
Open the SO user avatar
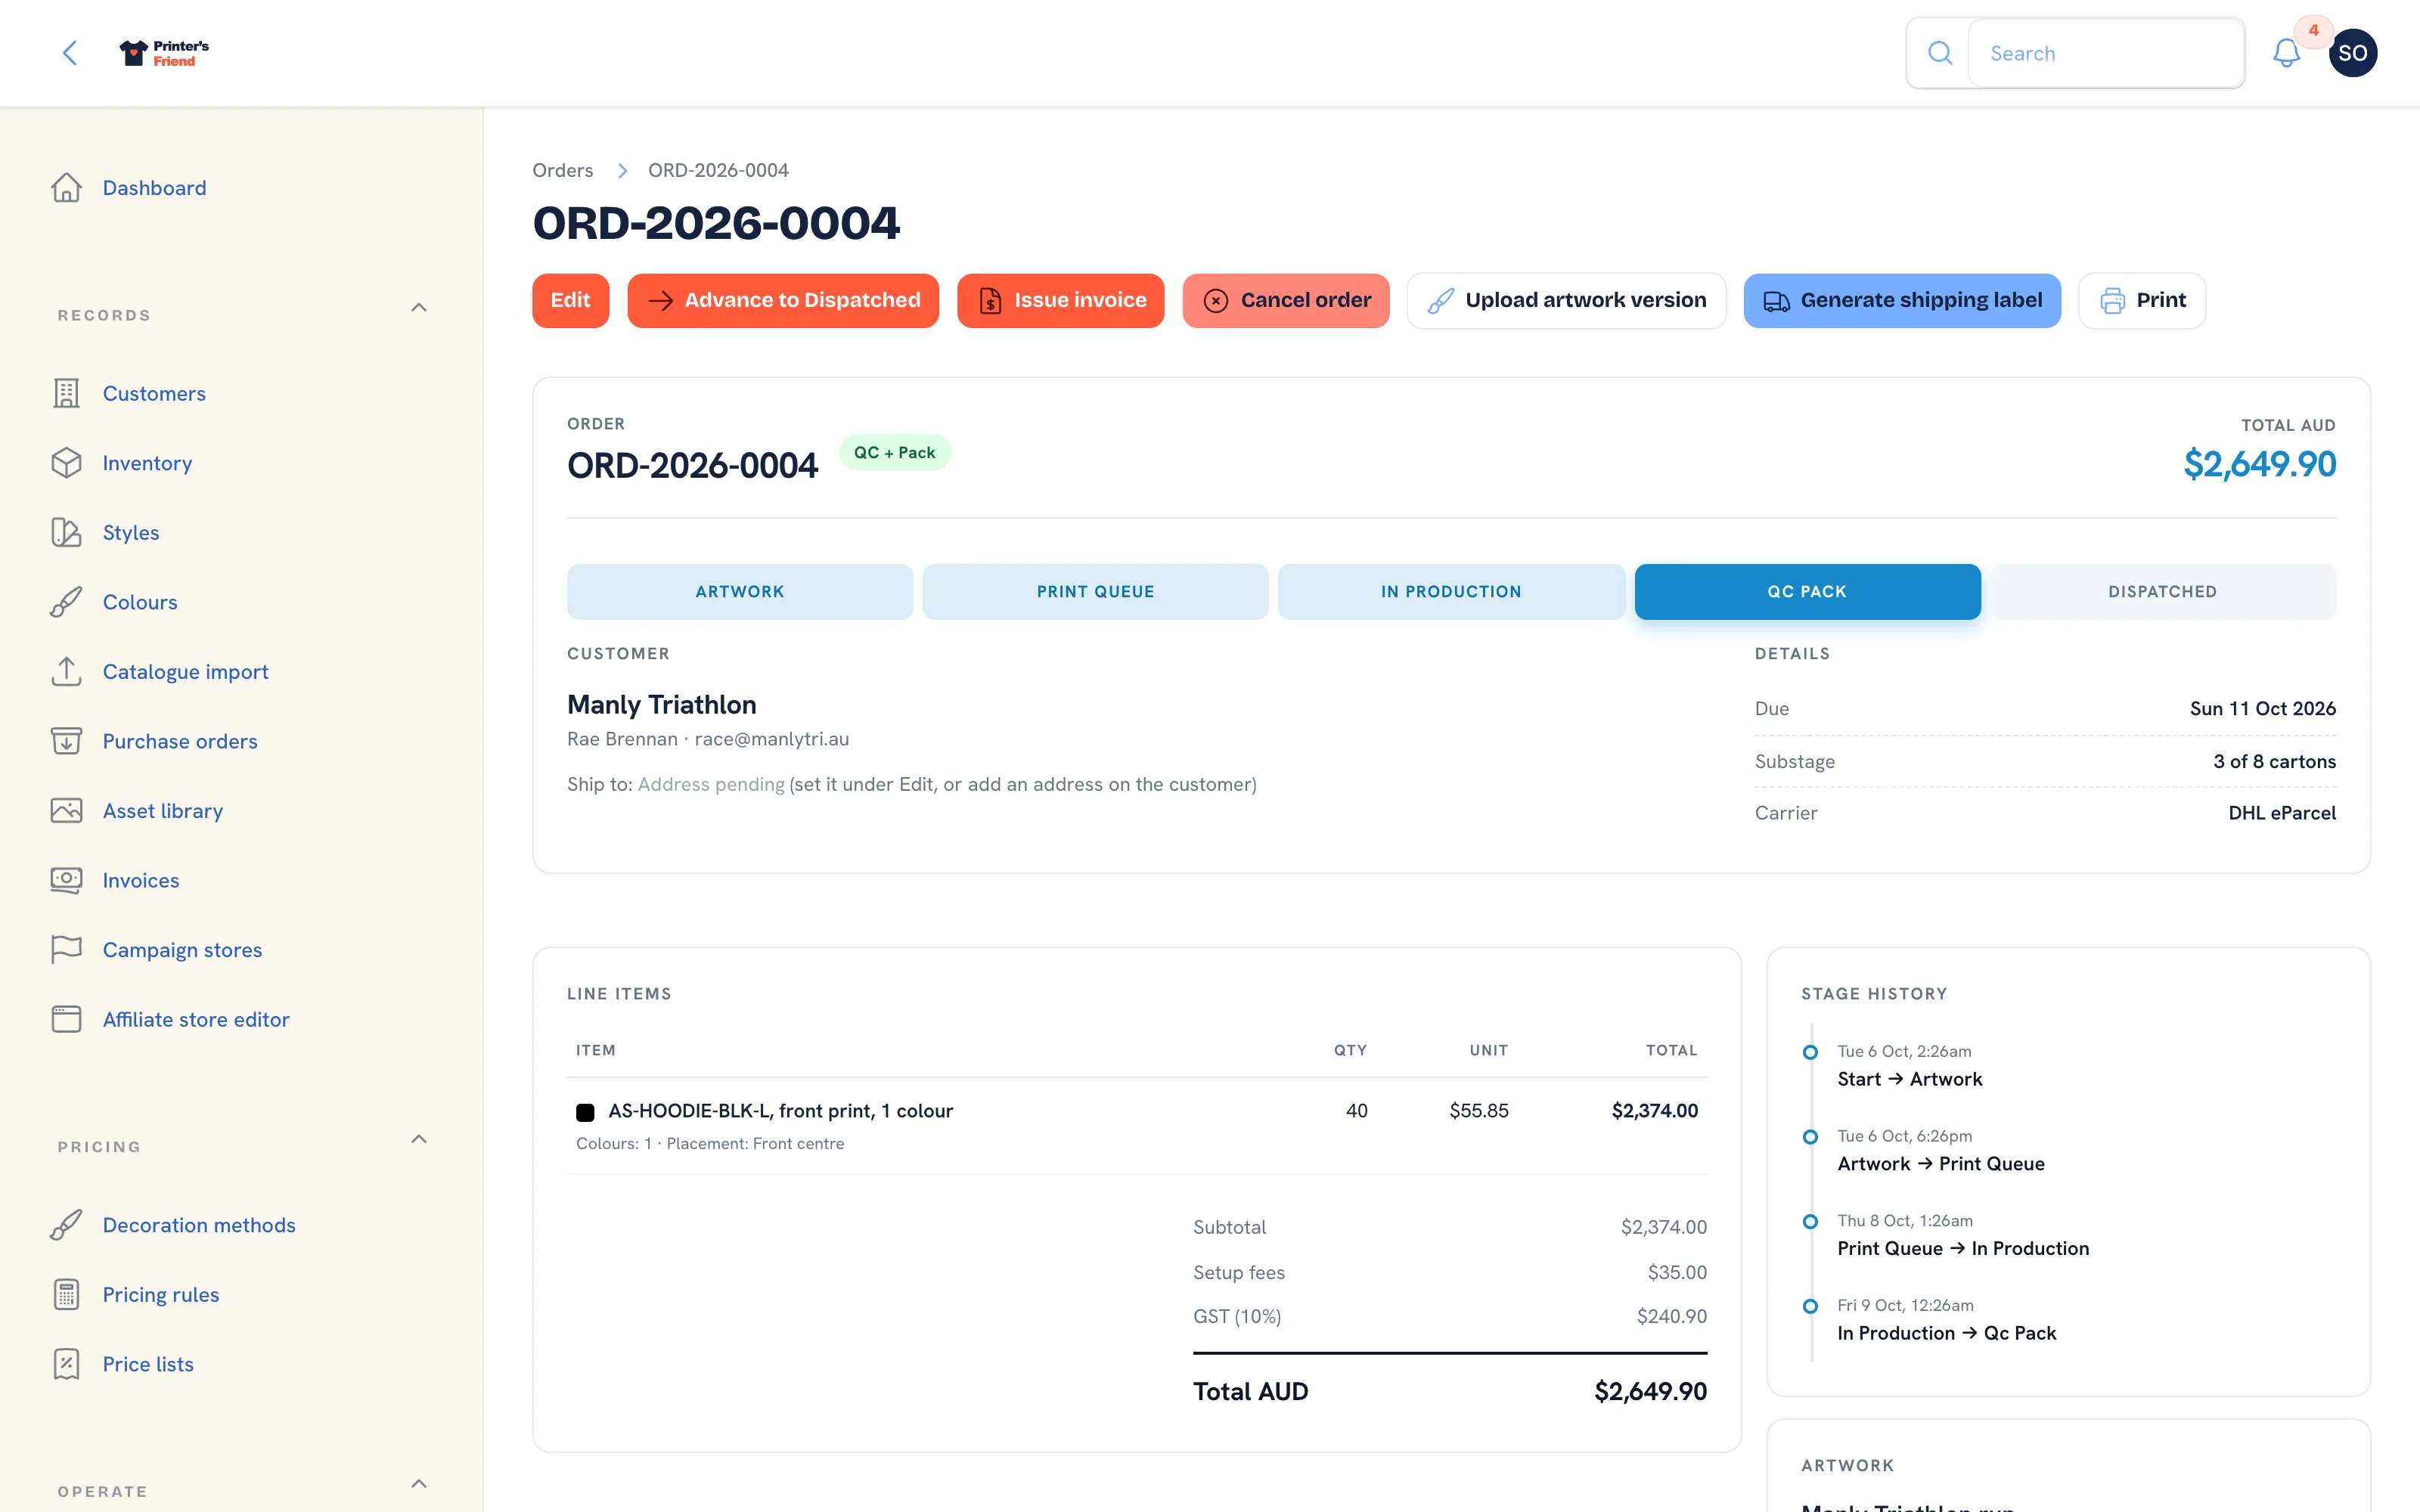coord(2352,53)
